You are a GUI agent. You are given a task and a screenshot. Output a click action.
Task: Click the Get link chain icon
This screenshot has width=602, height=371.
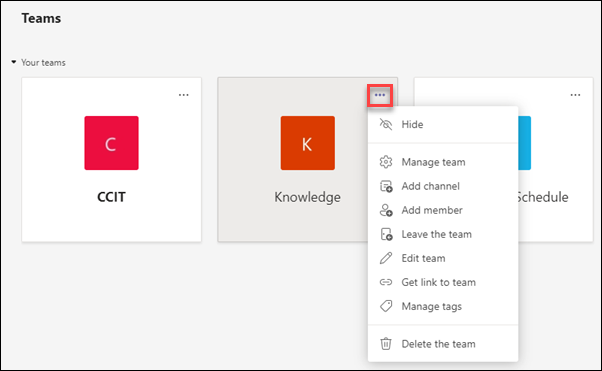pyautogui.click(x=386, y=282)
